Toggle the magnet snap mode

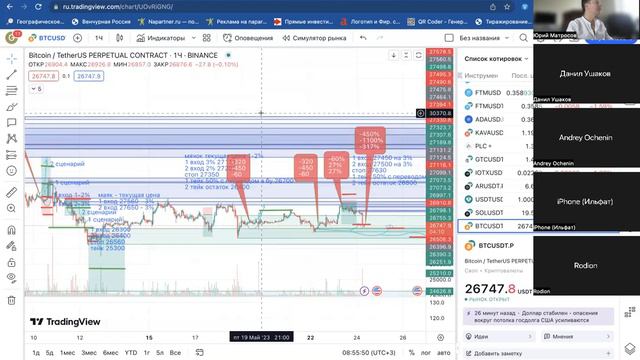point(11,230)
